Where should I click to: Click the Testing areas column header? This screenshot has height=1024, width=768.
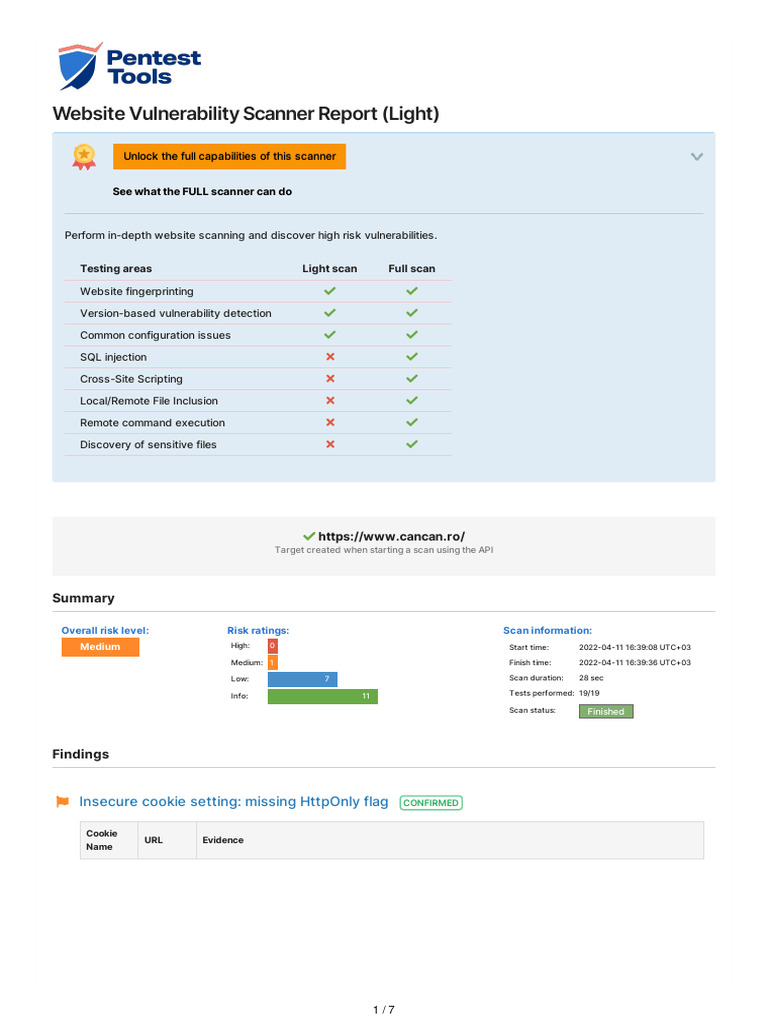pos(116,268)
